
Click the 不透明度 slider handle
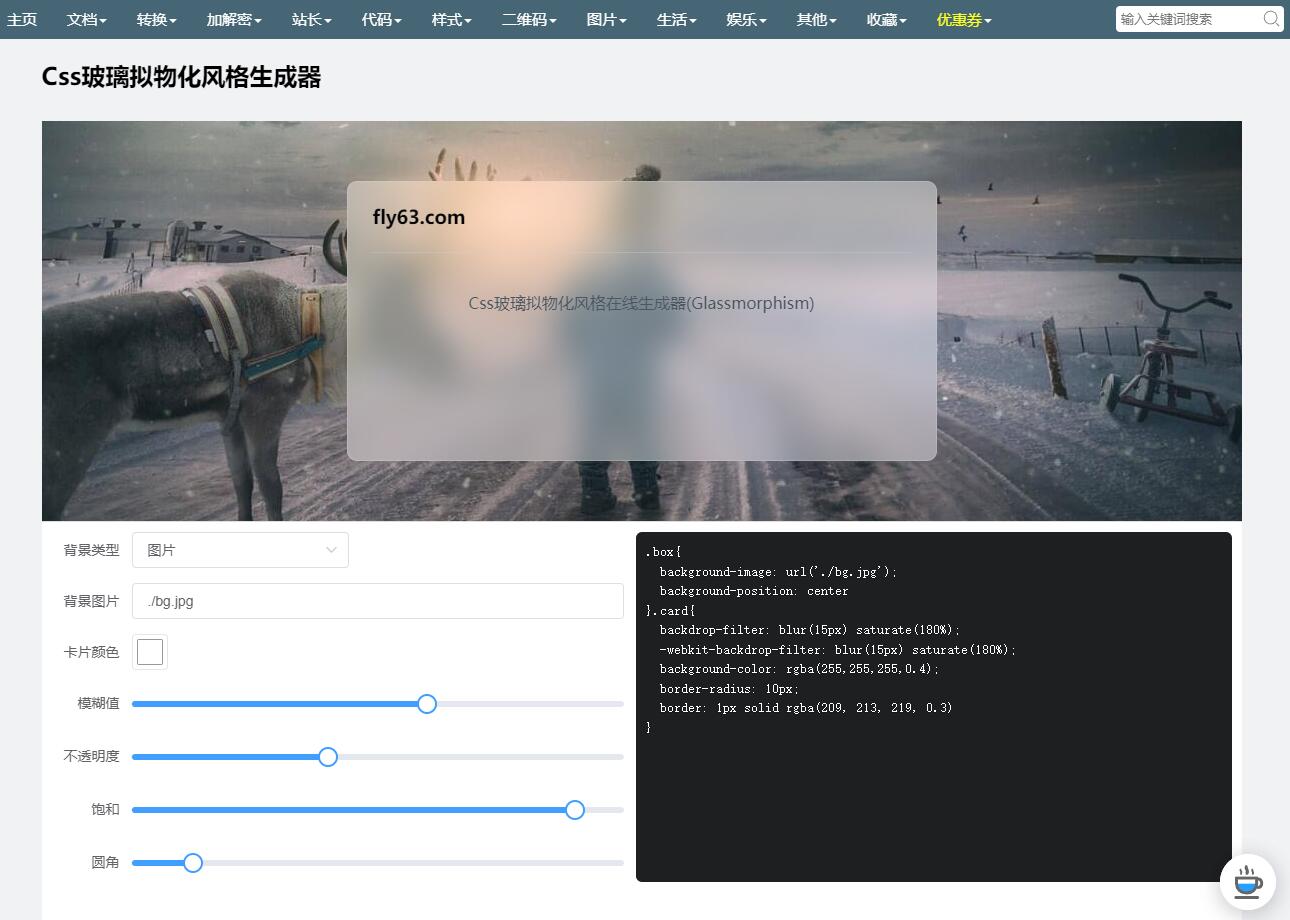click(327, 757)
